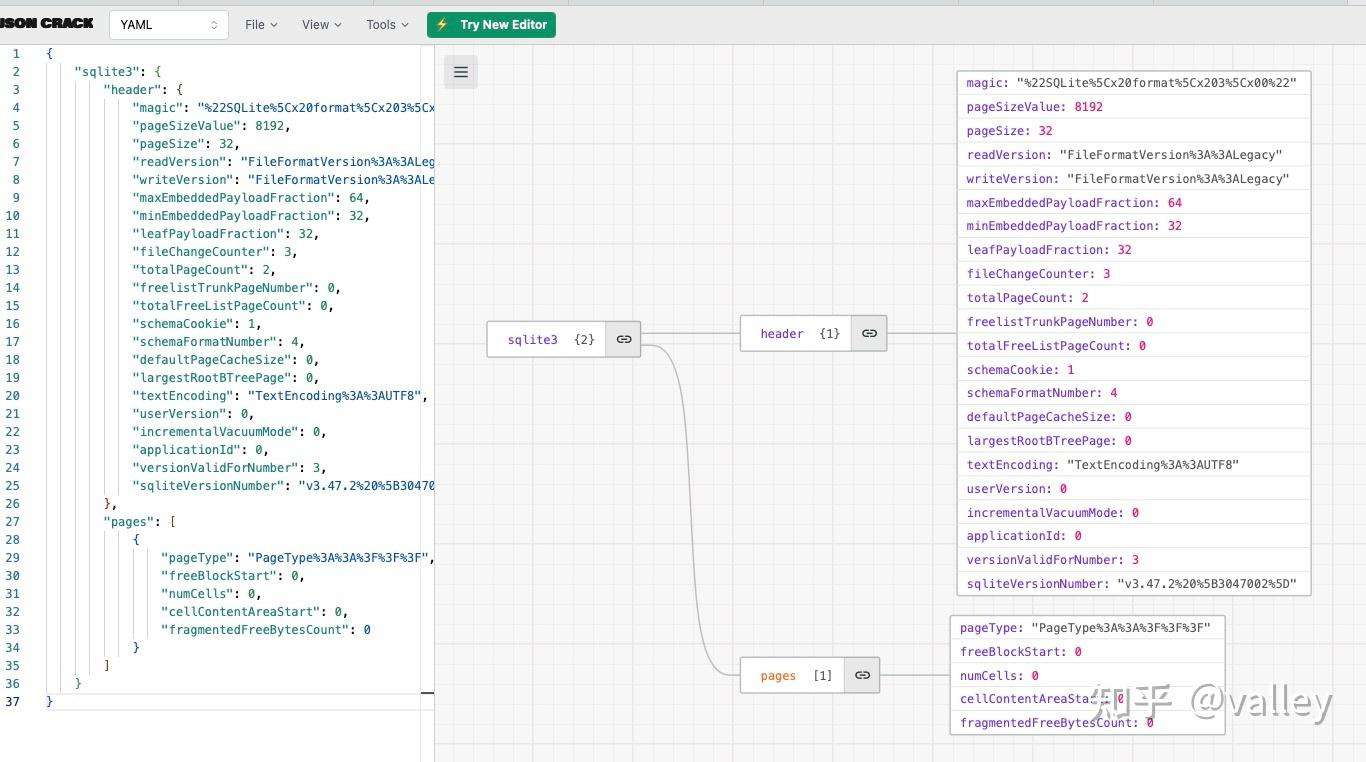This screenshot has width=1366, height=762.
Task: Open the View menu
Action: pyautogui.click(x=321, y=25)
